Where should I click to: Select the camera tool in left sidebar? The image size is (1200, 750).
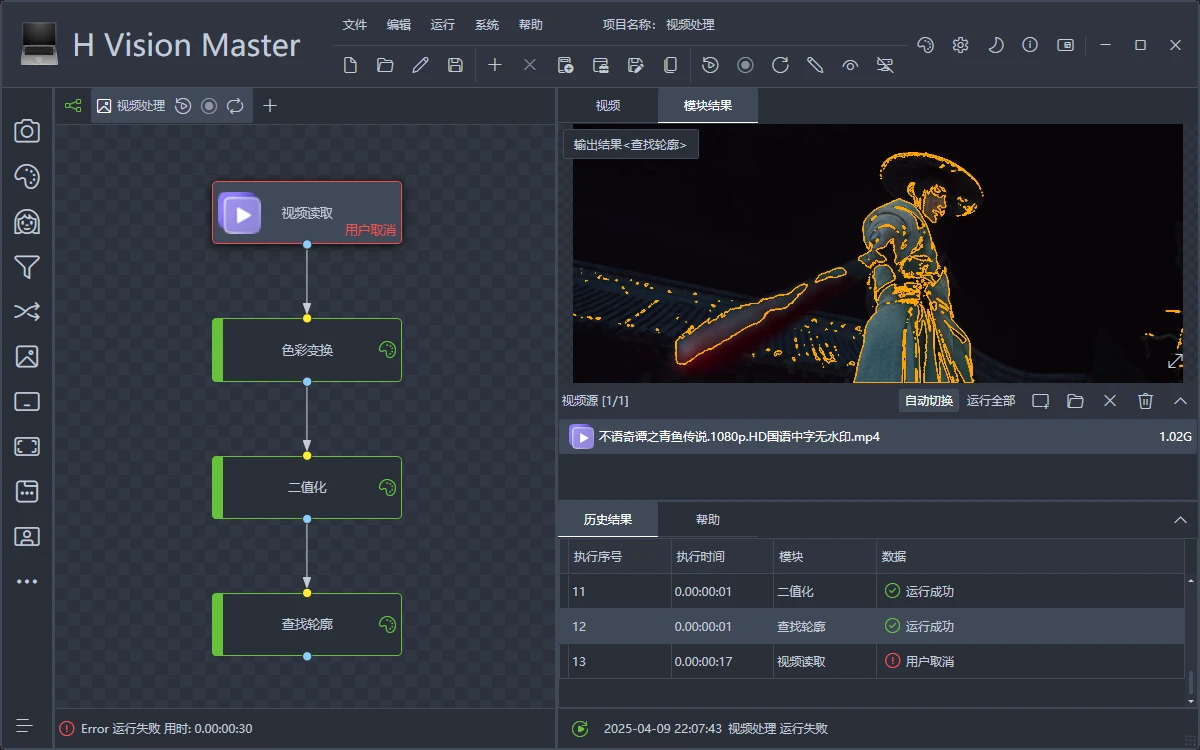(x=27, y=131)
